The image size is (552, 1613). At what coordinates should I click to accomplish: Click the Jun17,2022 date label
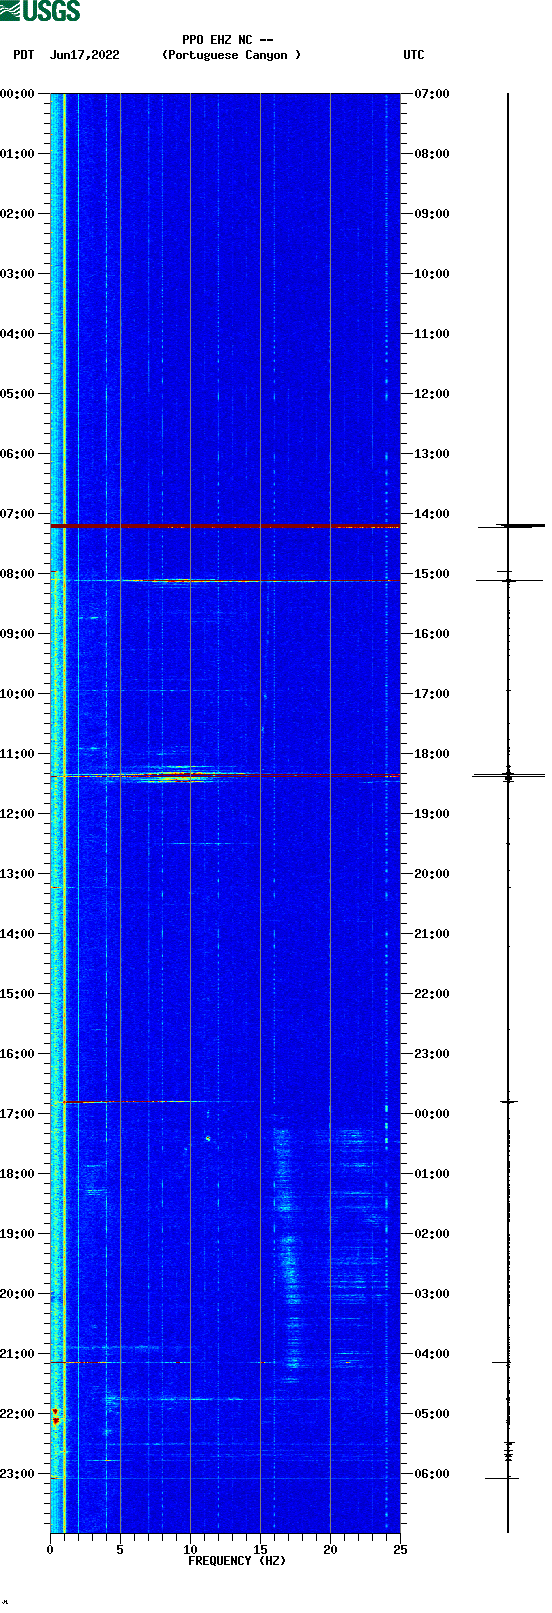tap(85, 55)
